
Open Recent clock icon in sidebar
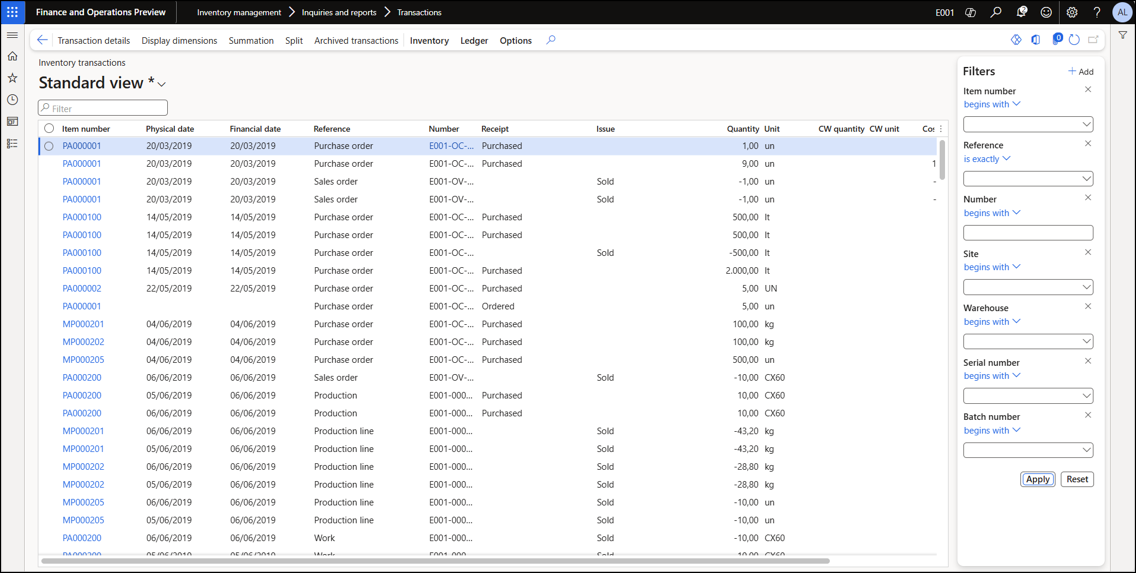click(12, 100)
